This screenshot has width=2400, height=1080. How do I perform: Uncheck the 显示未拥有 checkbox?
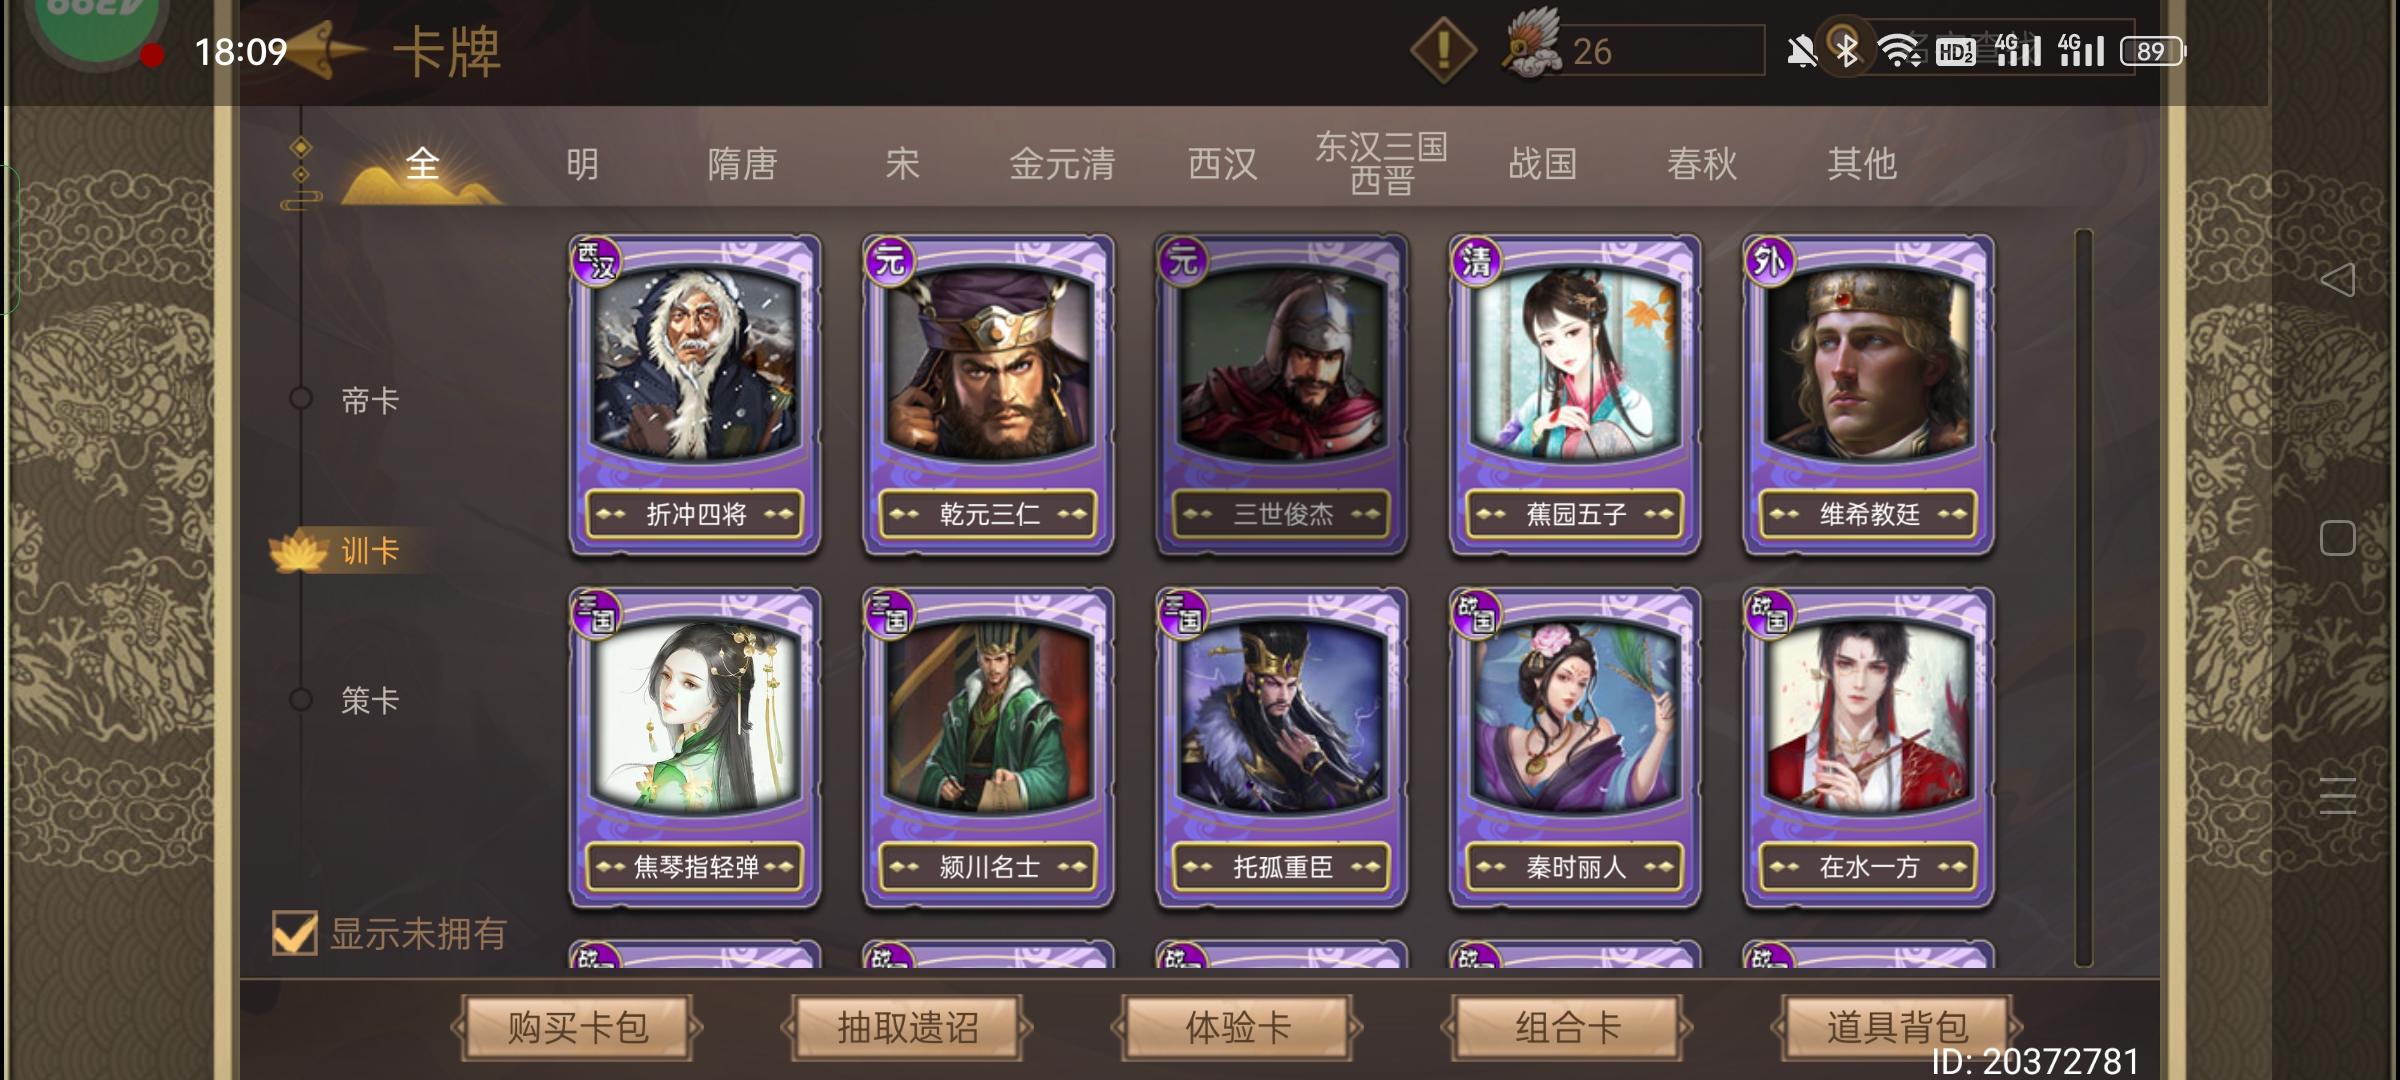pyautogui.click(x=295, y=933)
